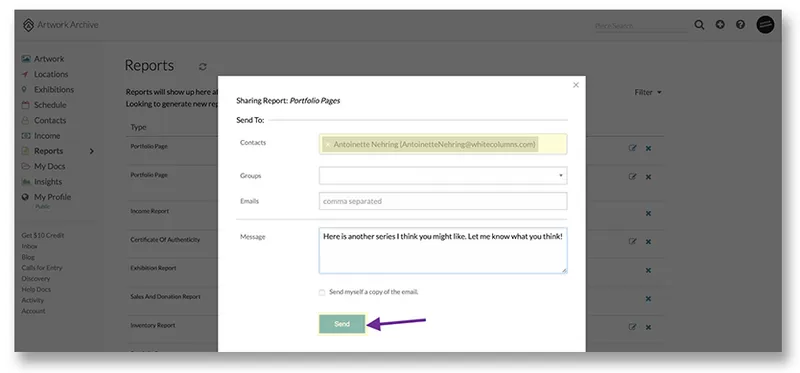Delete the Inventory Report row

[x=648, y=327]
